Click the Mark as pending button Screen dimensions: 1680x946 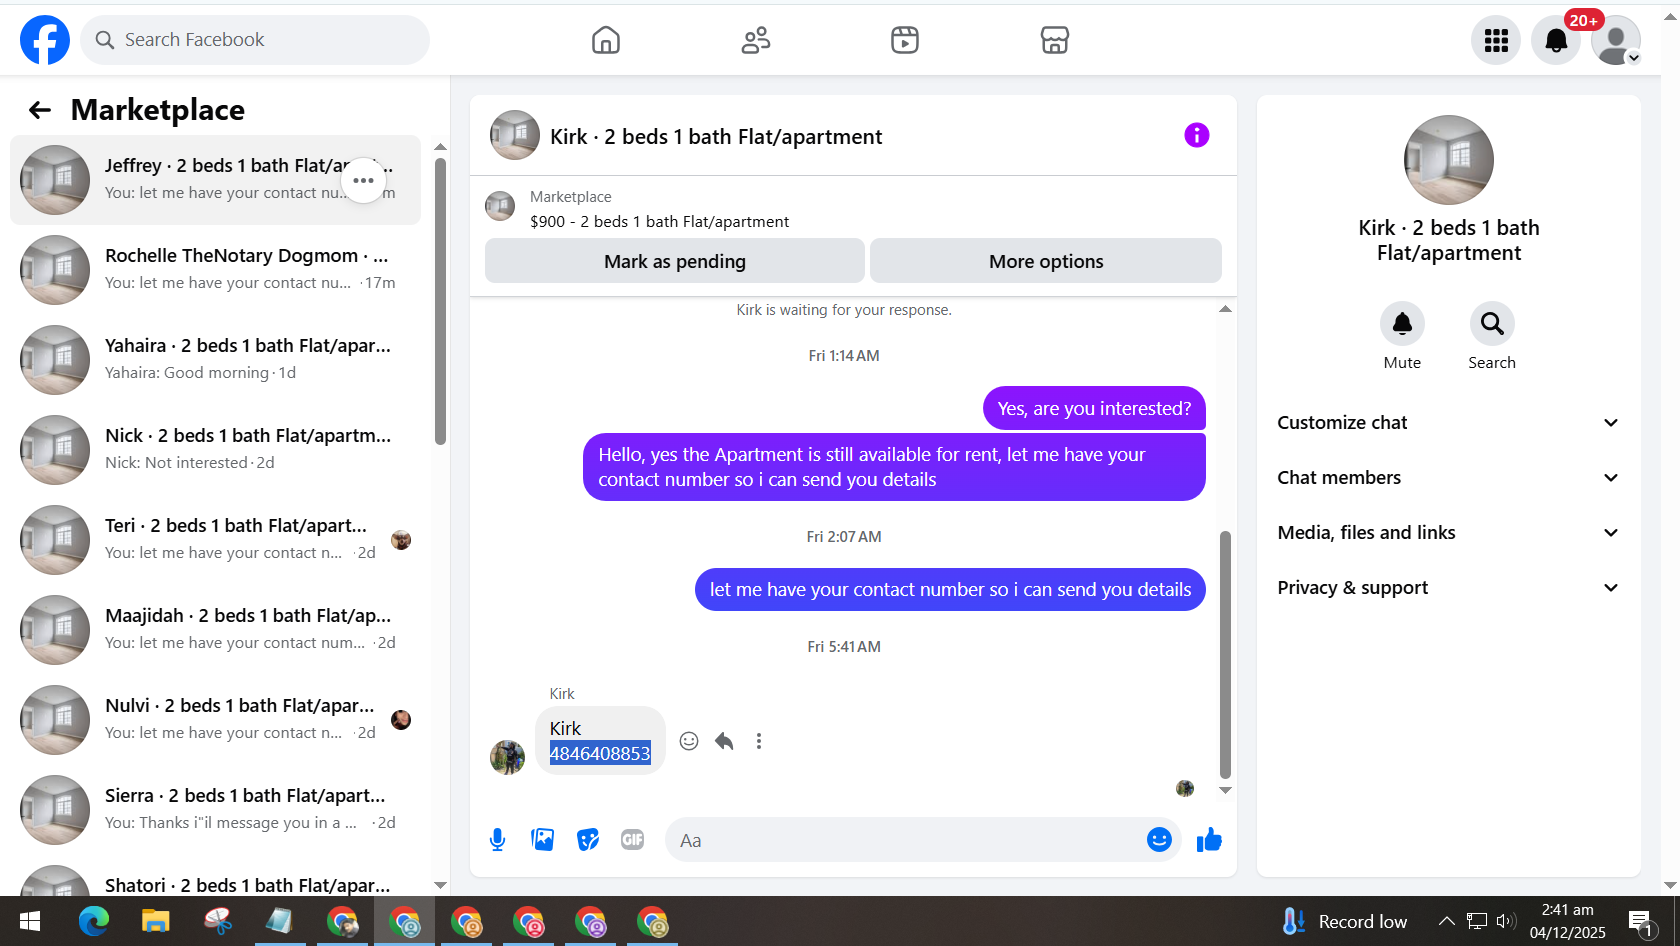pos(675,261)
